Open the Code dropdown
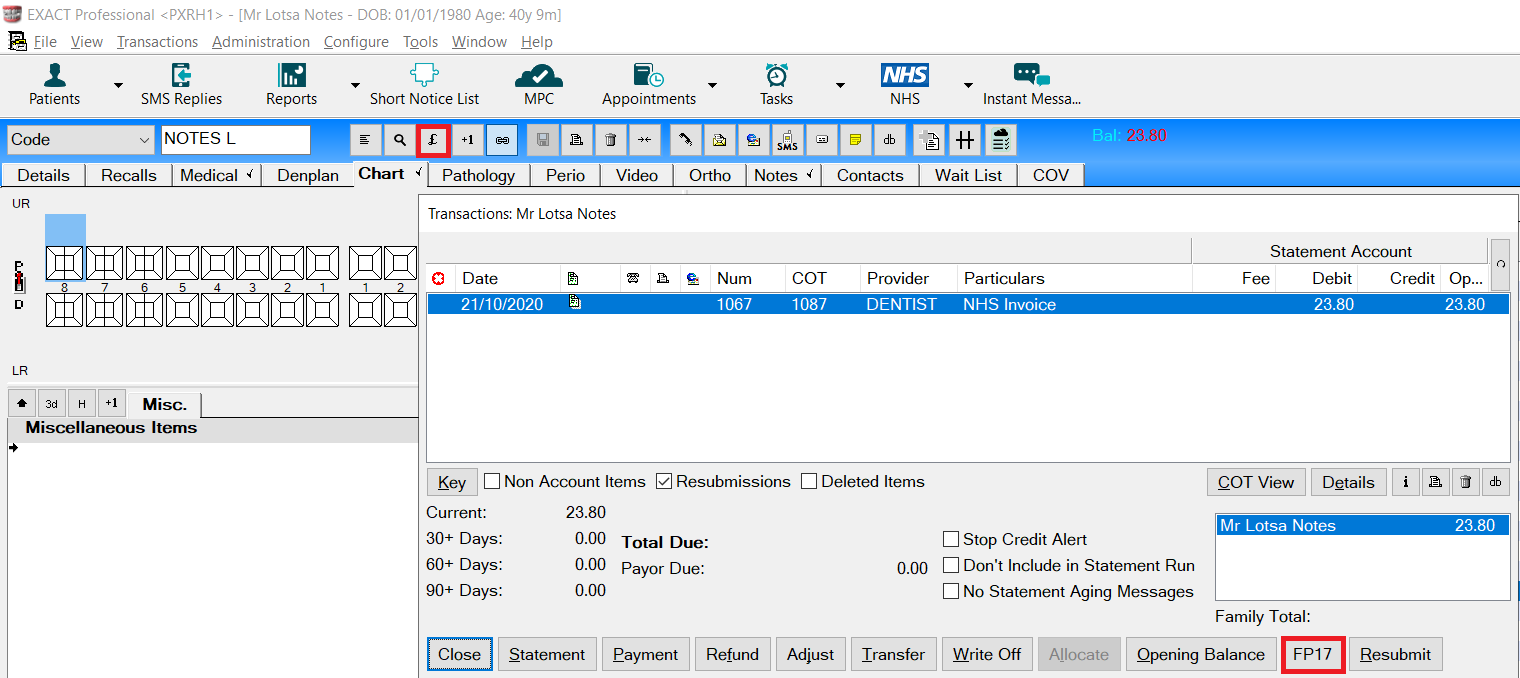1520x678 pixels. (81, 140)
